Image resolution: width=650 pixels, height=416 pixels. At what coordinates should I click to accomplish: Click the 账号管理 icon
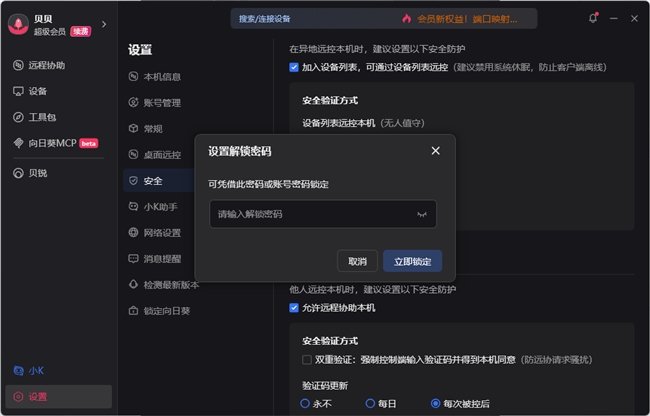point(133,102)
